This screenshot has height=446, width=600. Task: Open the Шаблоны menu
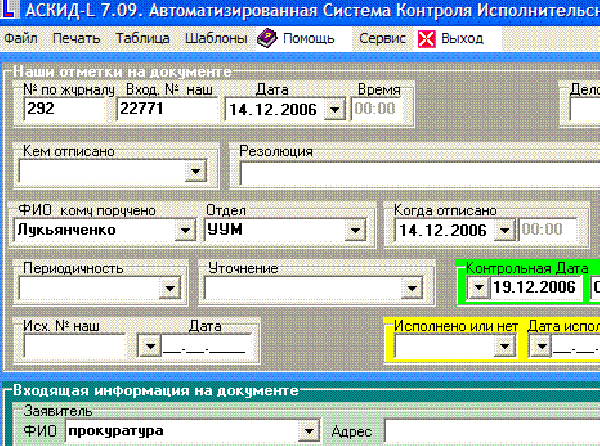(216, 38)
